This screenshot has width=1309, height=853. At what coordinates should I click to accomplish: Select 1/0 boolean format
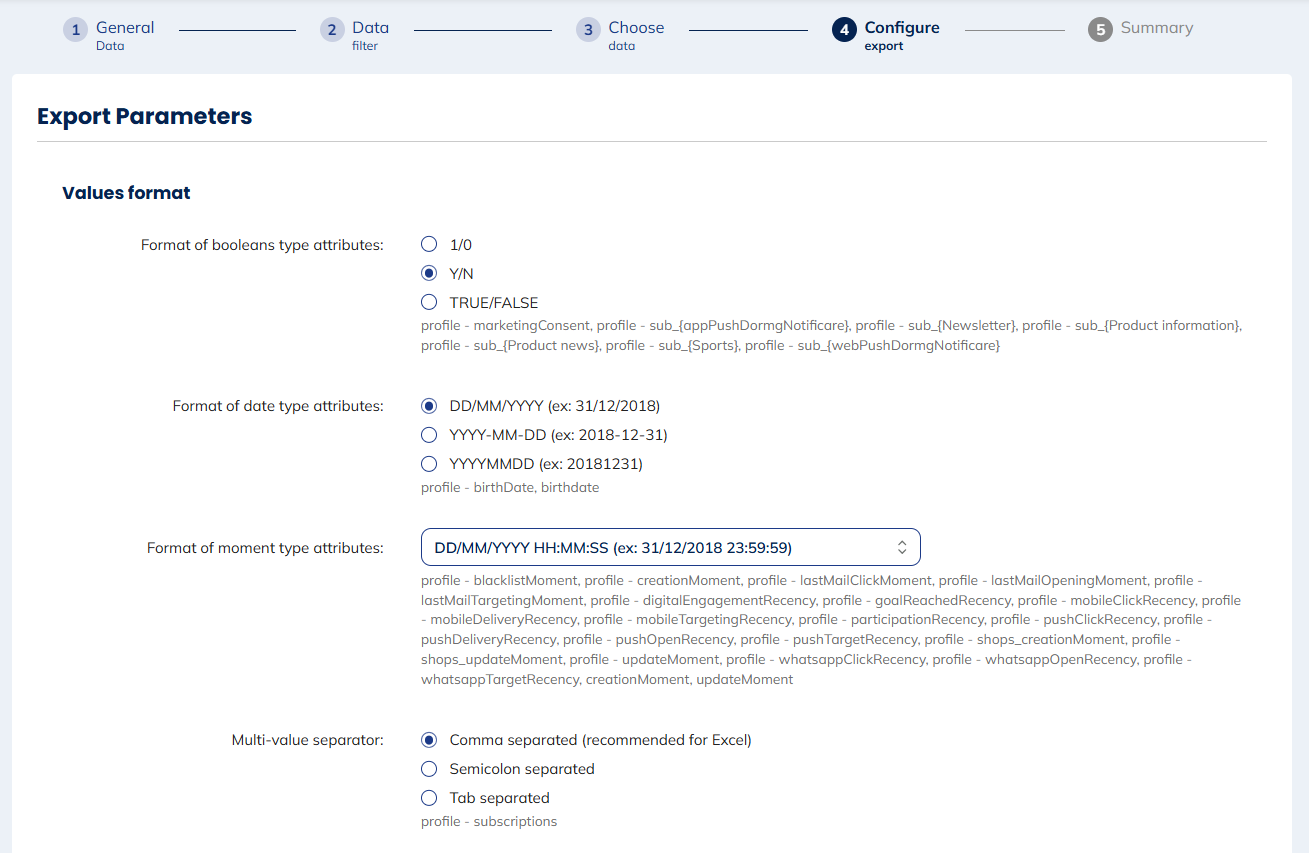tap(429, 244)
